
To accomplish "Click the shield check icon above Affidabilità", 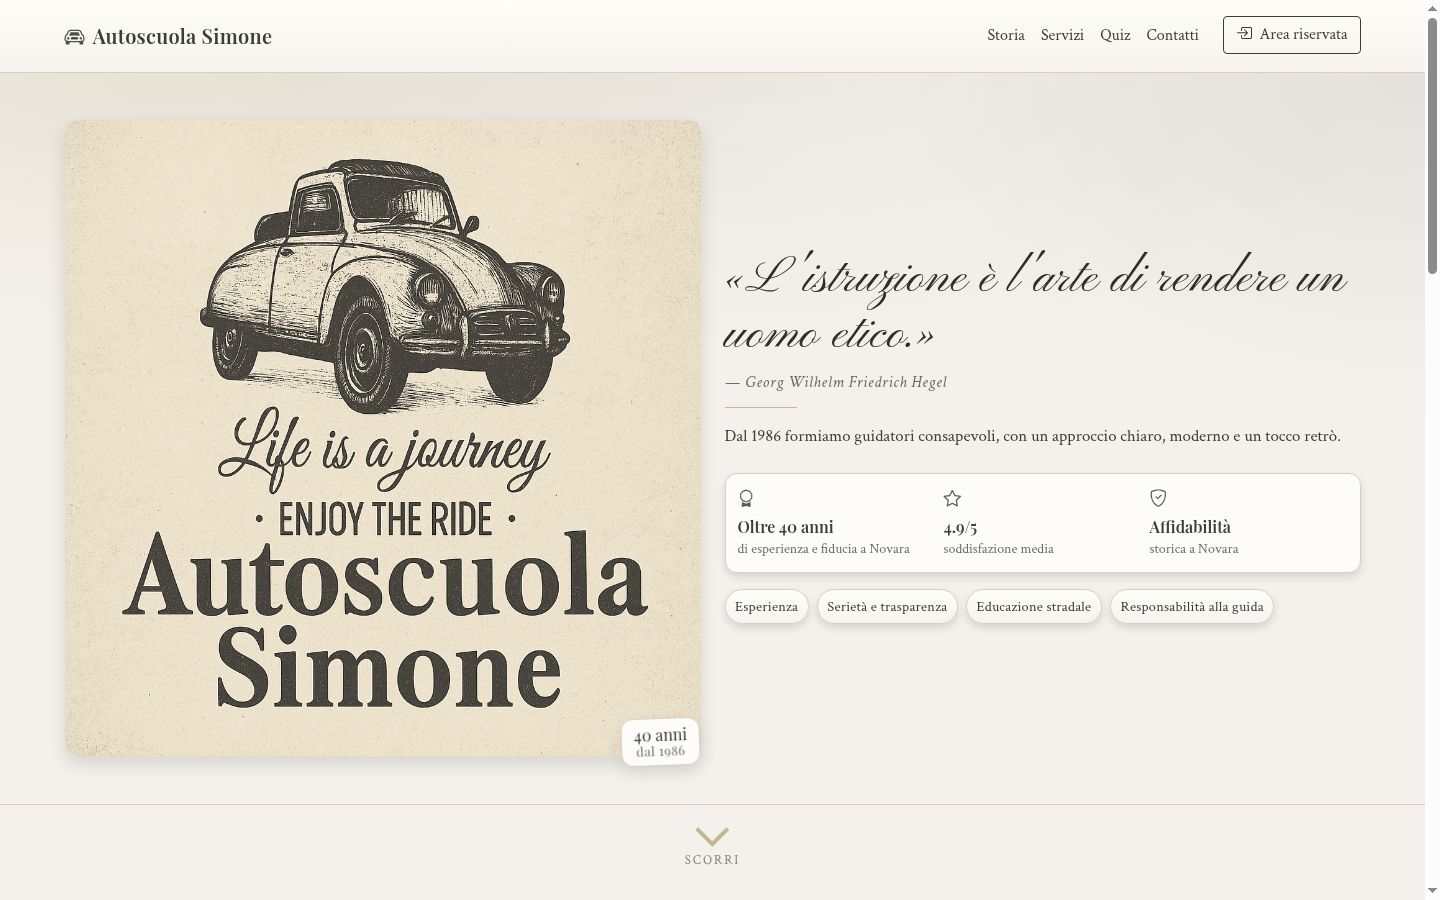I will [x=1158, y=497].
